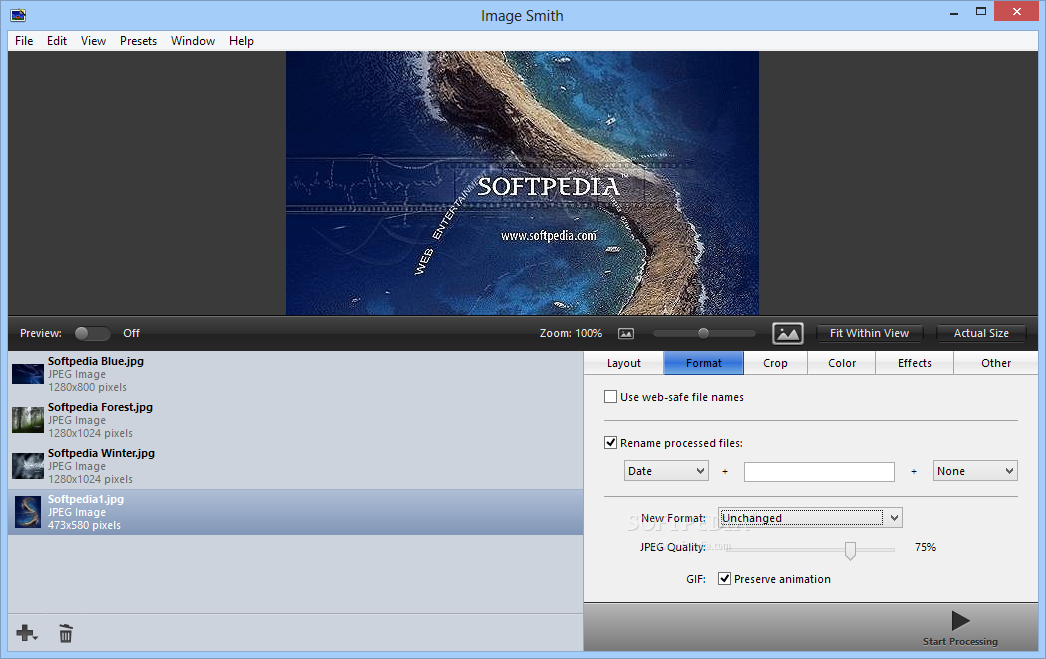The height and width of the screenshot is (659, 1046).
Task: Click the Softpedia preview image
Action: (x=522, y=183)
